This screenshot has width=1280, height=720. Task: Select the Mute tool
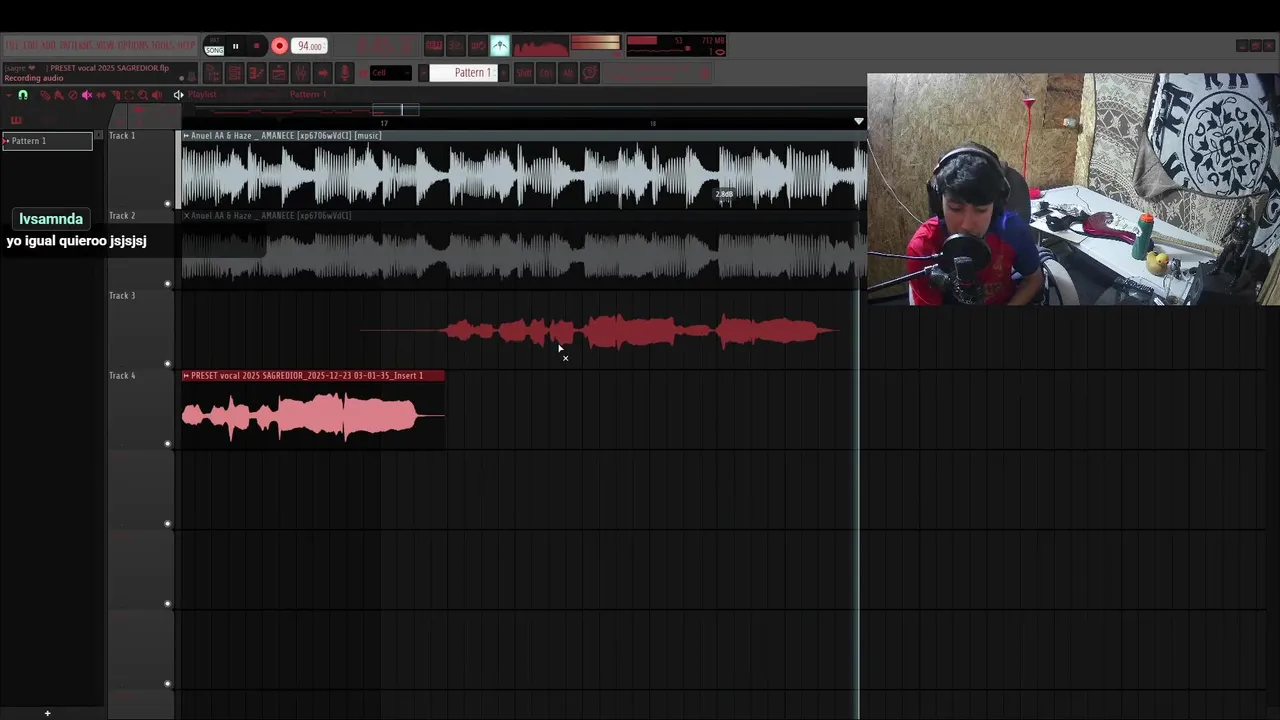pos(87,95)
